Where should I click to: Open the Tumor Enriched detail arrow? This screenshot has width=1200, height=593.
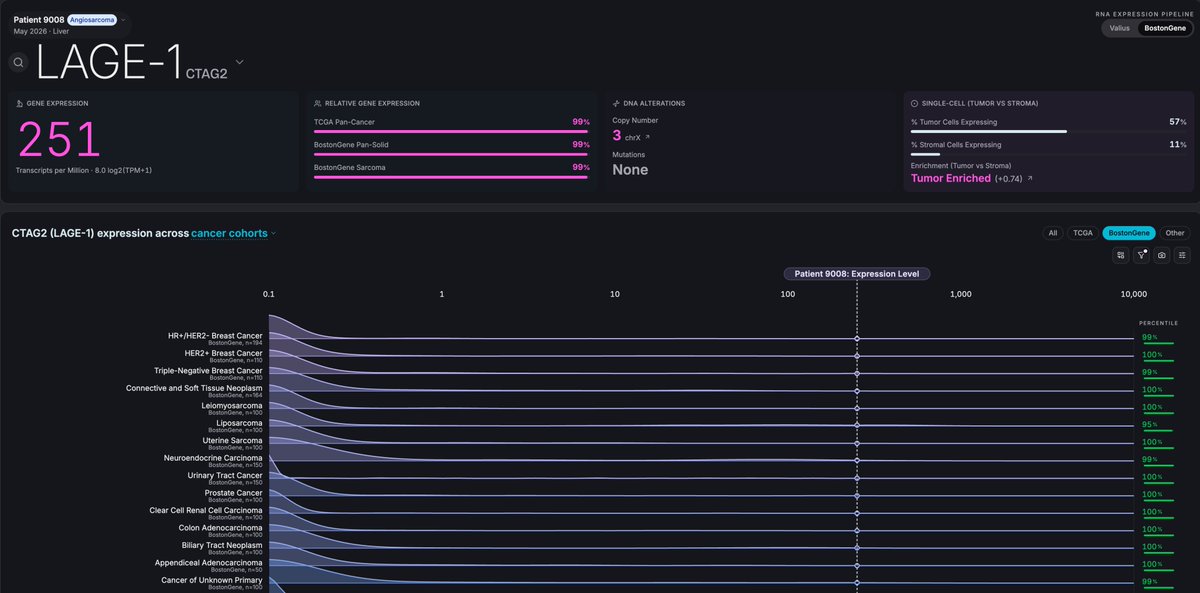[1030, 179]
